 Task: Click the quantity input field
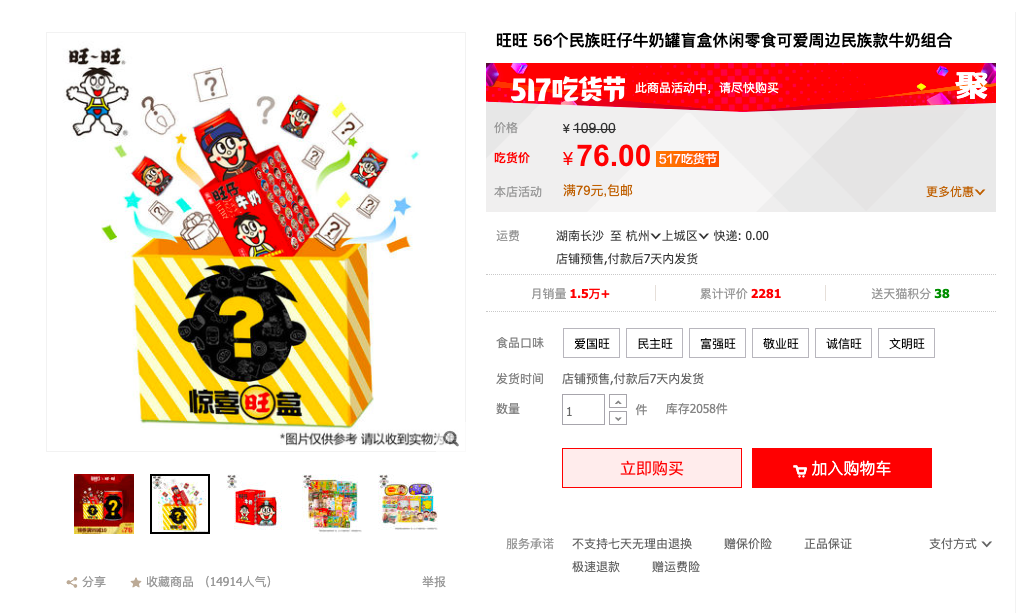pos(583,410)
